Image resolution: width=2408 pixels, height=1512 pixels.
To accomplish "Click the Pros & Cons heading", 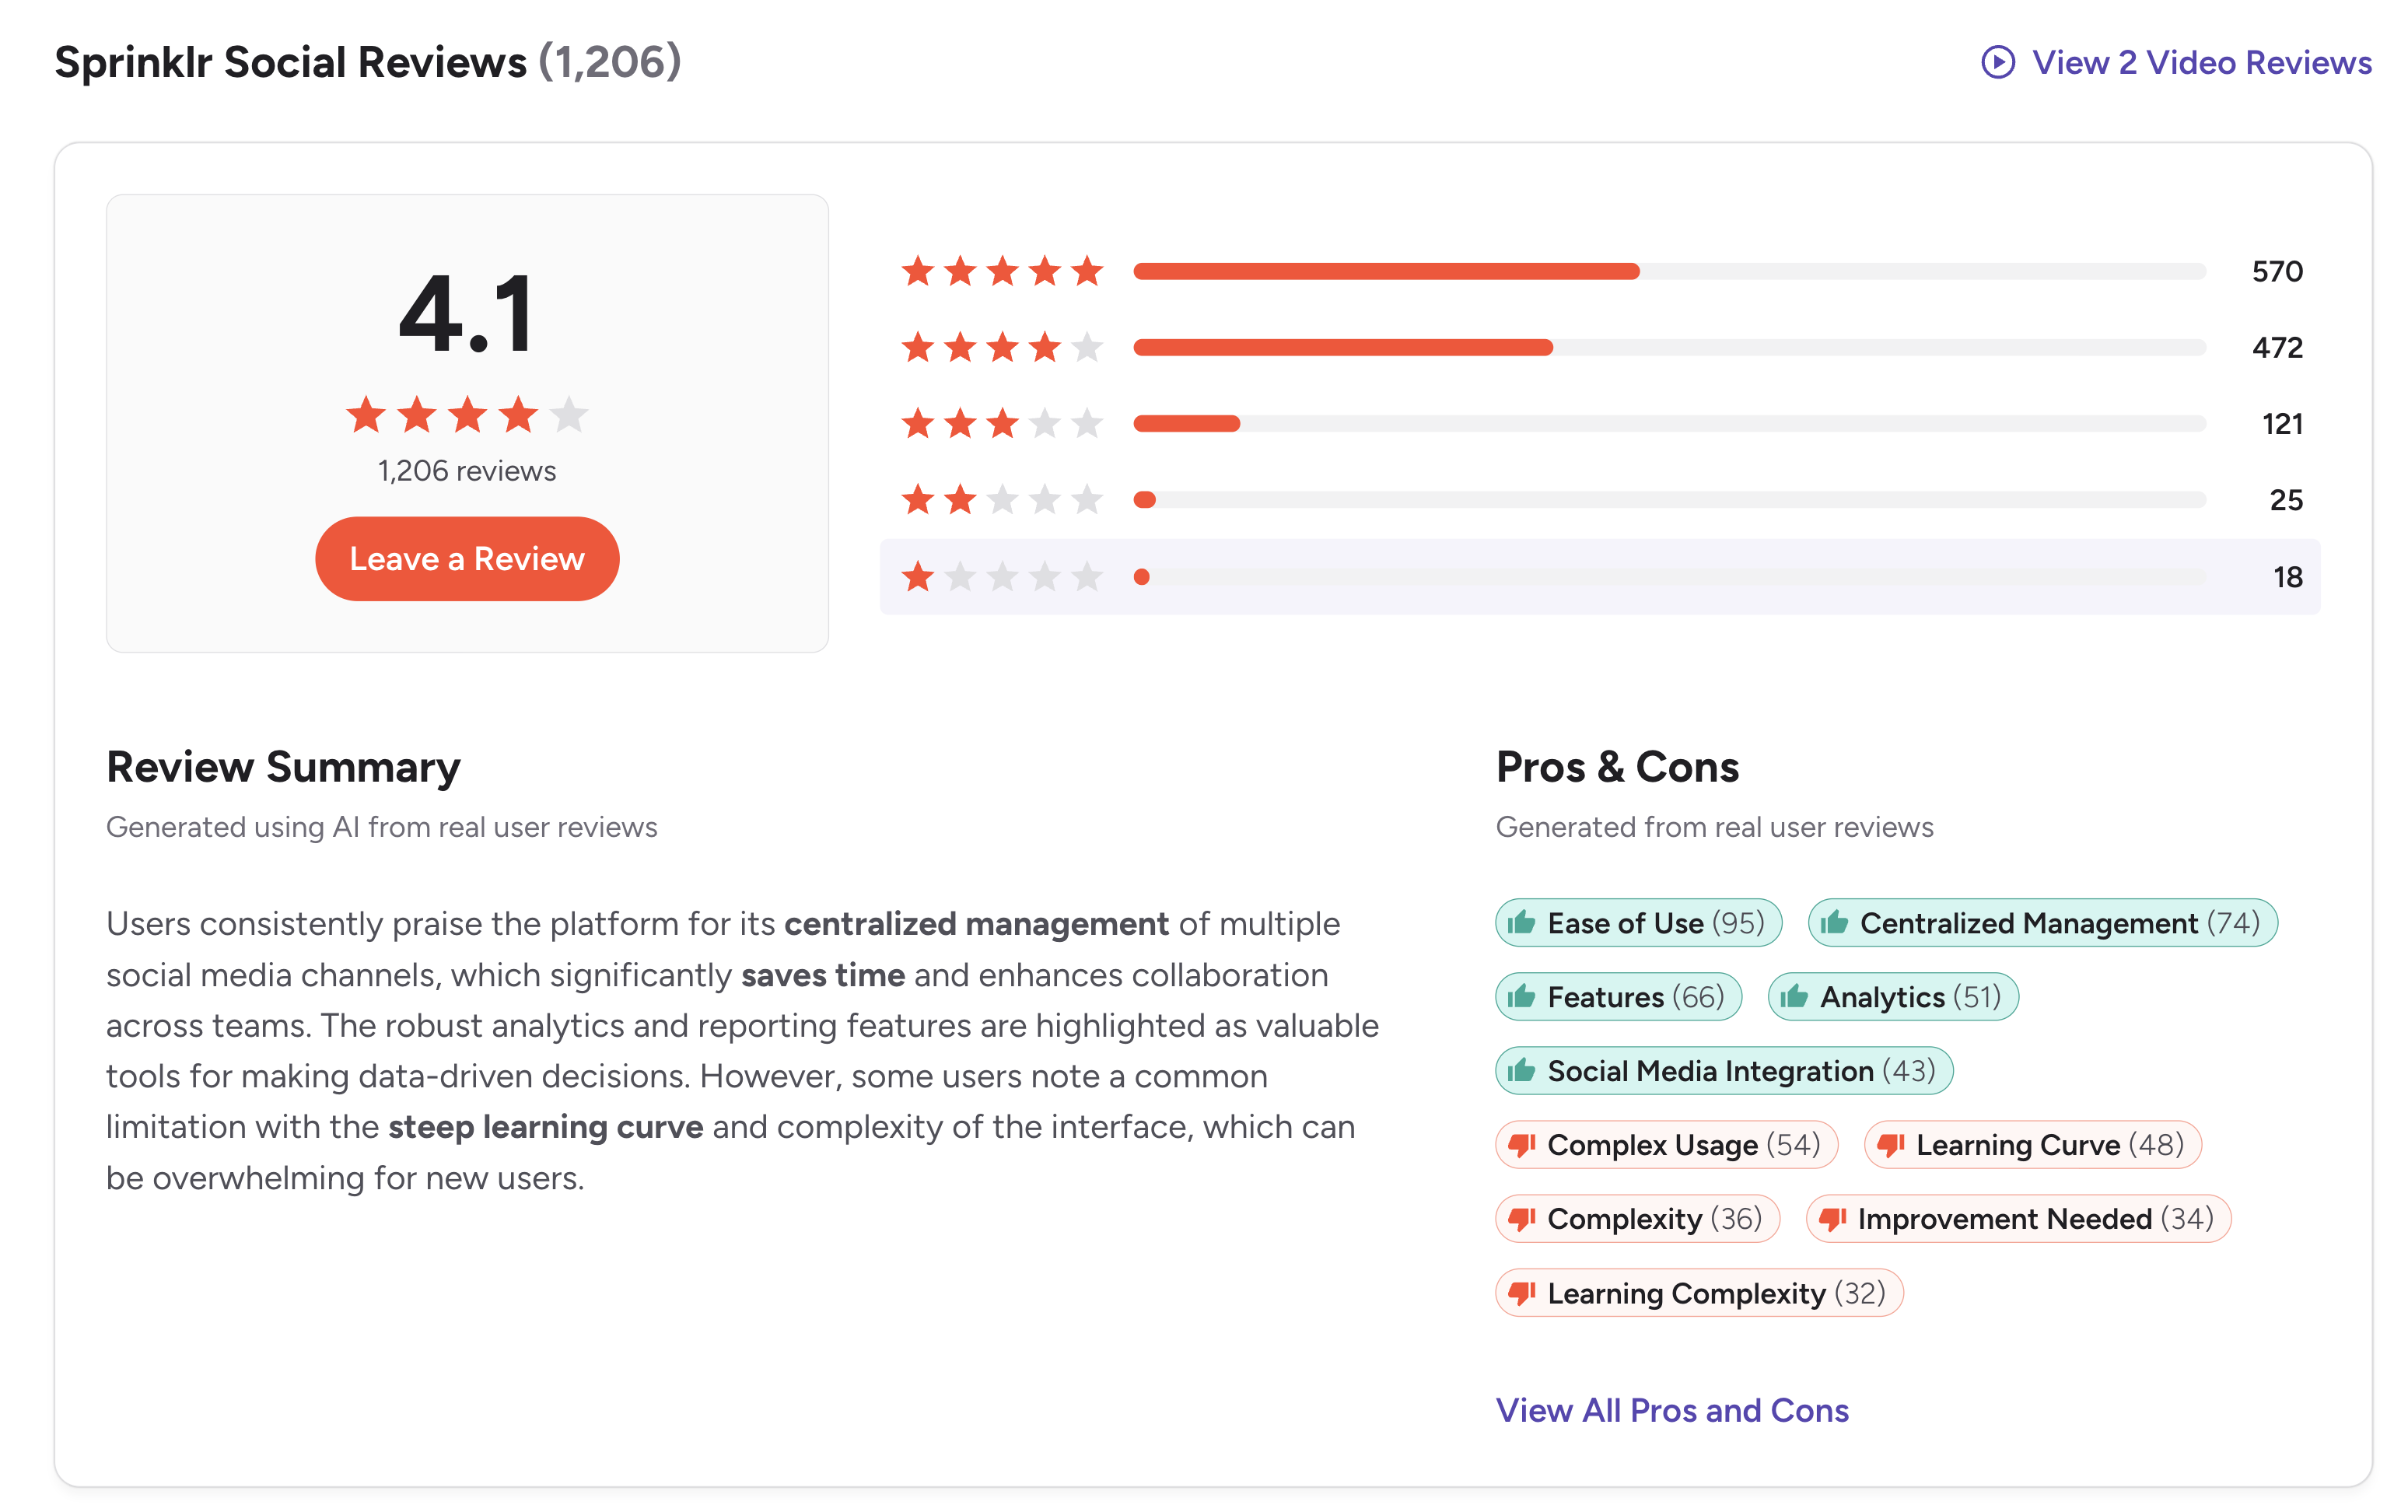I will coord(1617,767).
